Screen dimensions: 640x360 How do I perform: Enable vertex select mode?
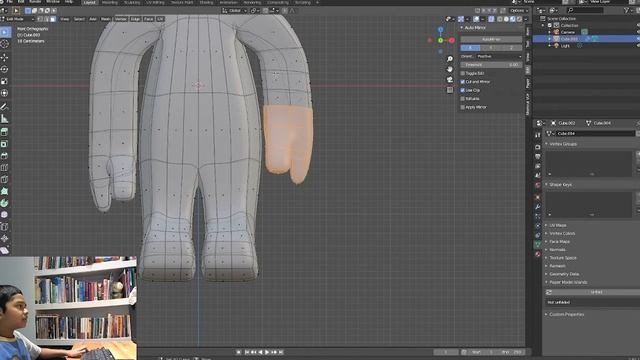pos(40,19)
